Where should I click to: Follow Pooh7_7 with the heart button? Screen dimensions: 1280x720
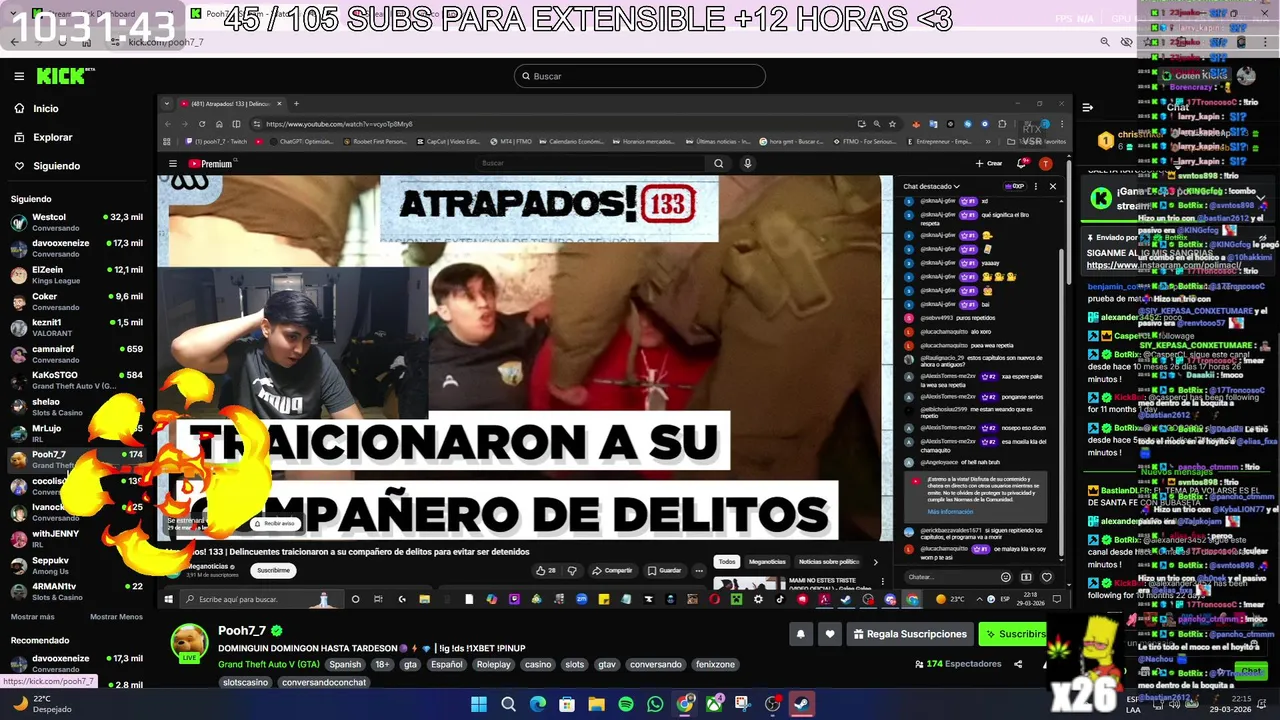pyautogui.click(x=829, y=634)
